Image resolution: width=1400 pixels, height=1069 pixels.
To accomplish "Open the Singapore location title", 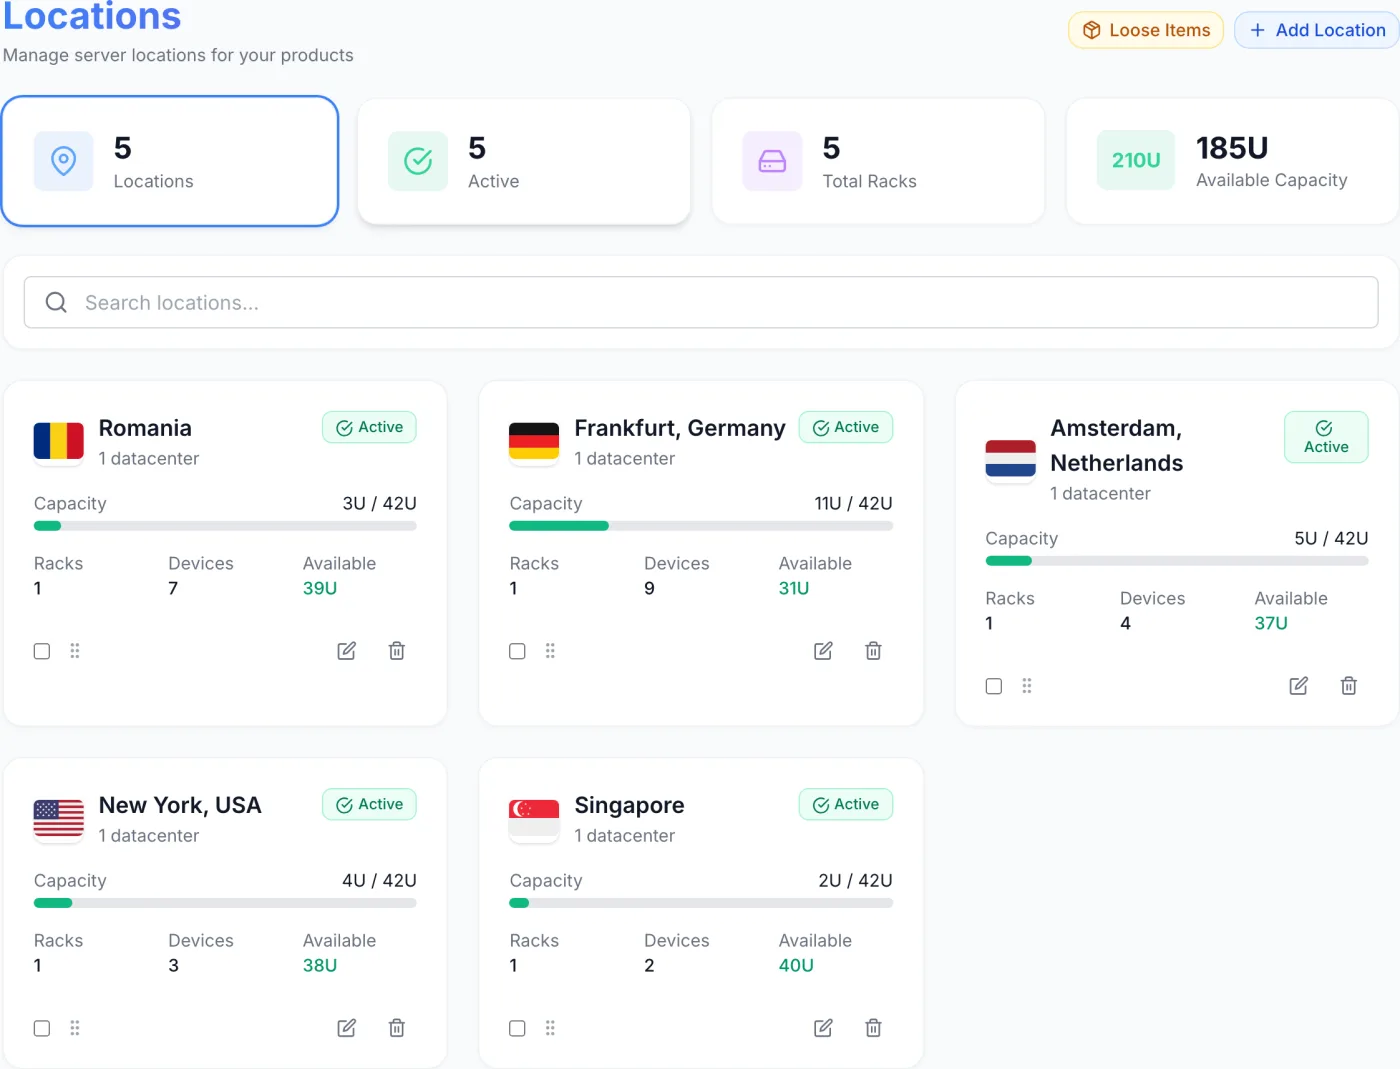I will click(629, 805).
